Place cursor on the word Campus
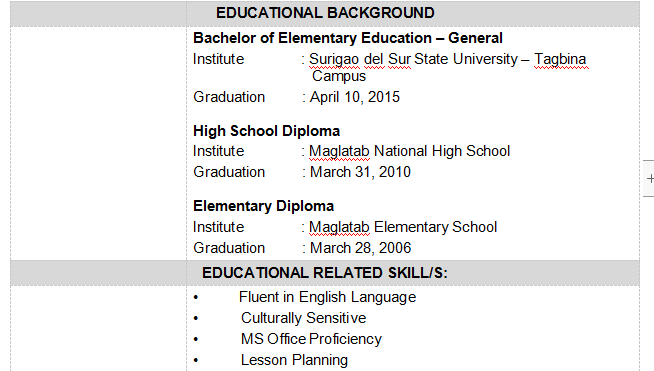Viewport: 654px width, 371px height. click(339, 76)
